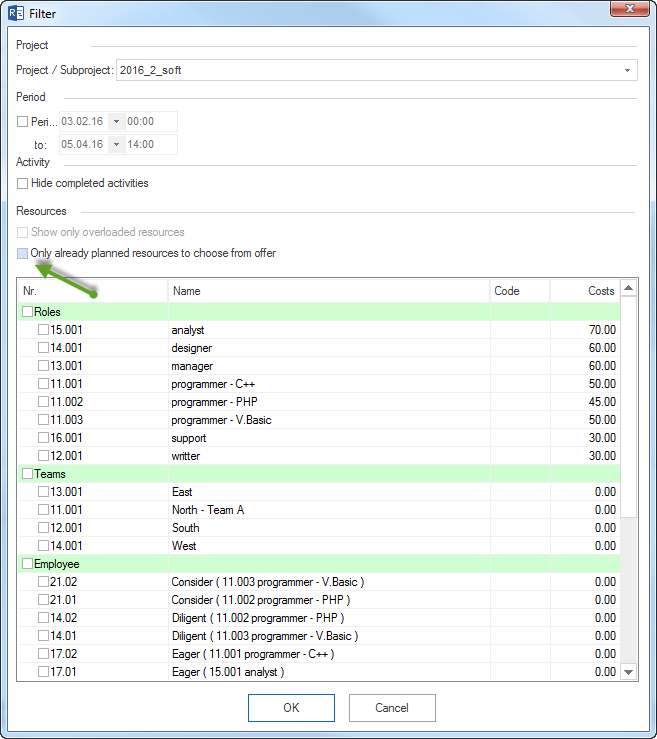Check the 16.001 support checkbox

(x=43, y=437)
